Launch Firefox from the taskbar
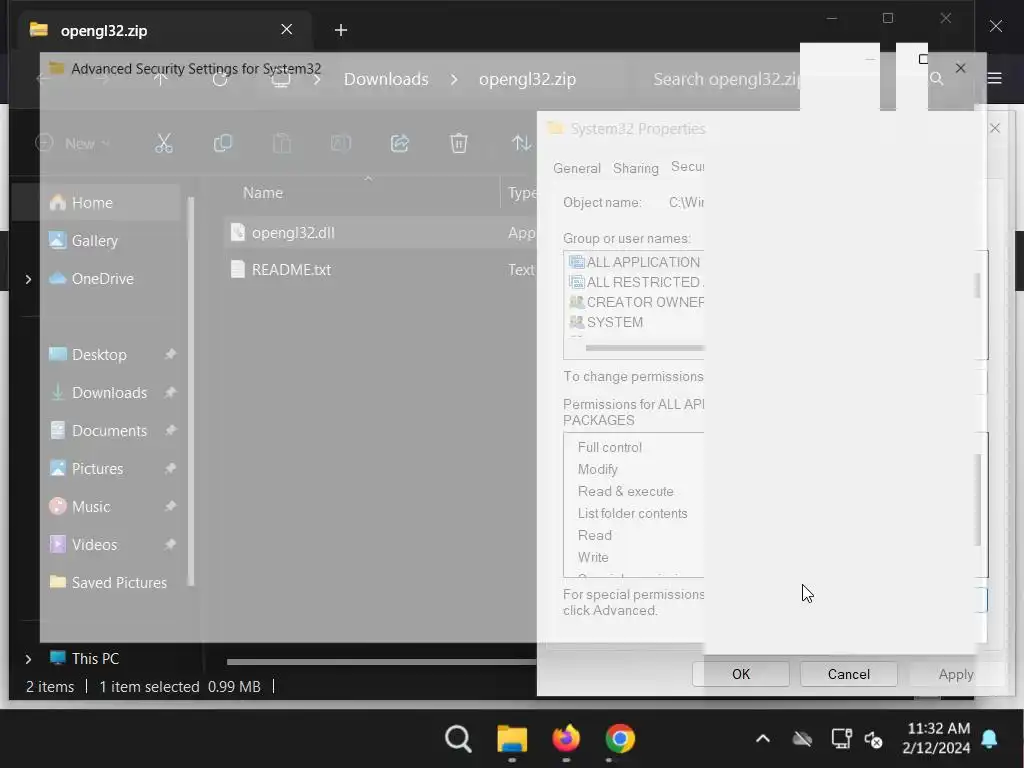The width and height of the screenshot is (1024, 768). [x=566, y=739]
